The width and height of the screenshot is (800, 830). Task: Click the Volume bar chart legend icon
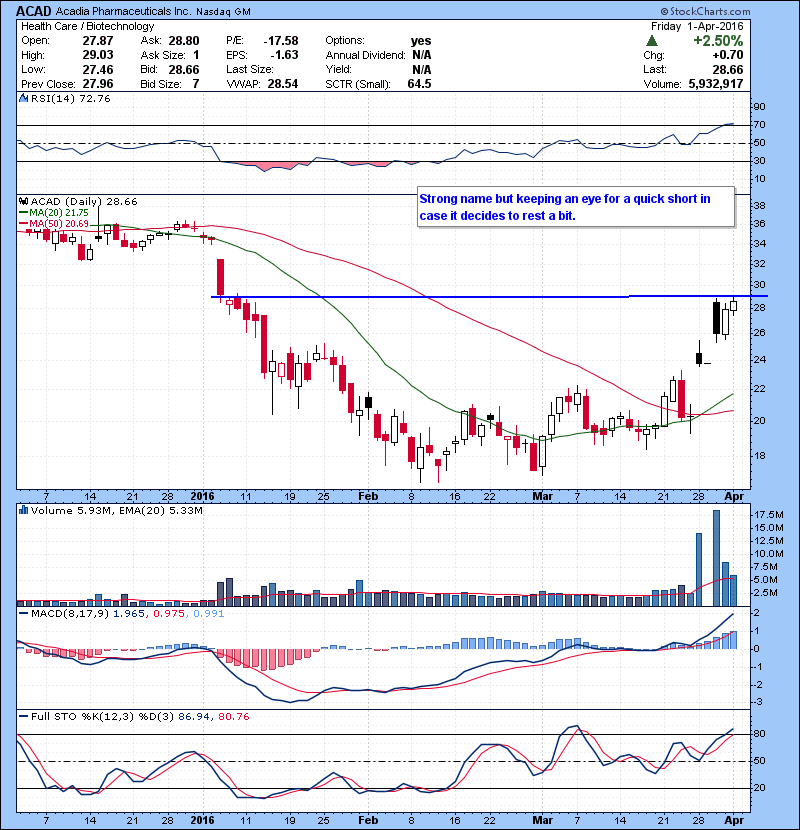tap(23, 510)
